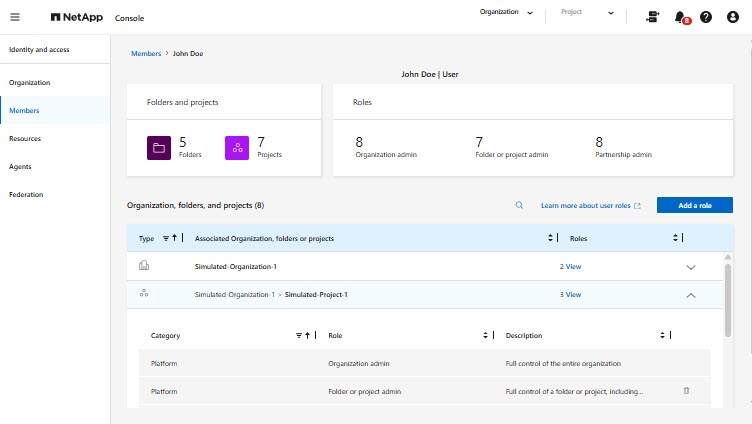The height and width of the screenshot is (424, 752).
Task: Collapse the Simulated-Project-1 row
Action: tap(690, 295)
